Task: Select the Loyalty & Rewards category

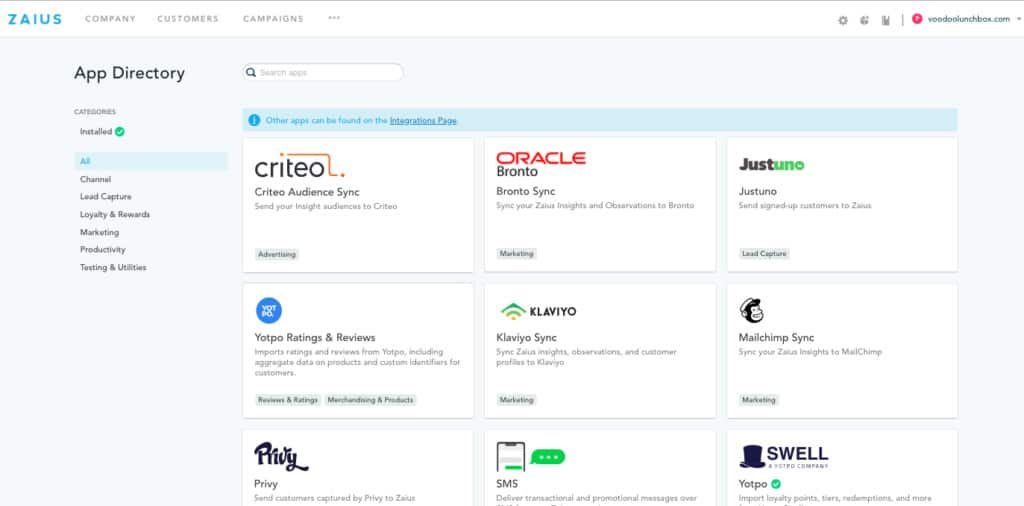Action: pyautogui.click(x=115, y=214)
